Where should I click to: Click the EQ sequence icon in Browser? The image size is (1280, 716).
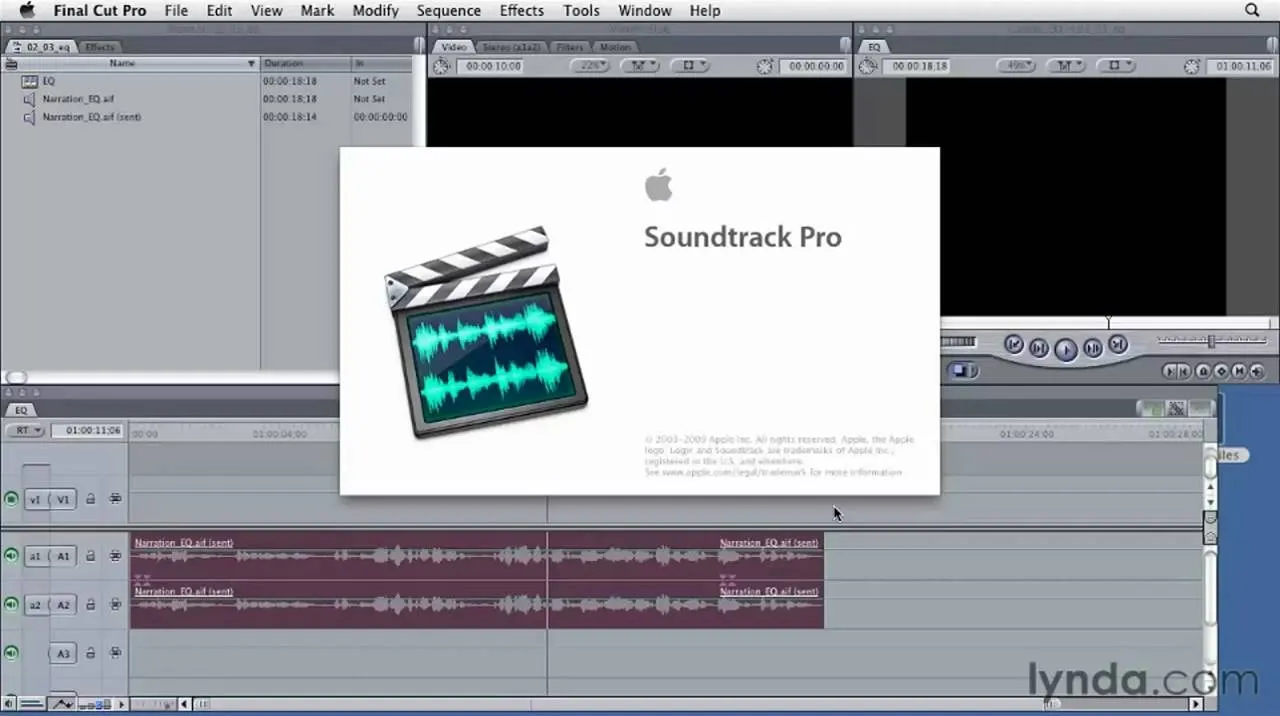coord(29,81)
